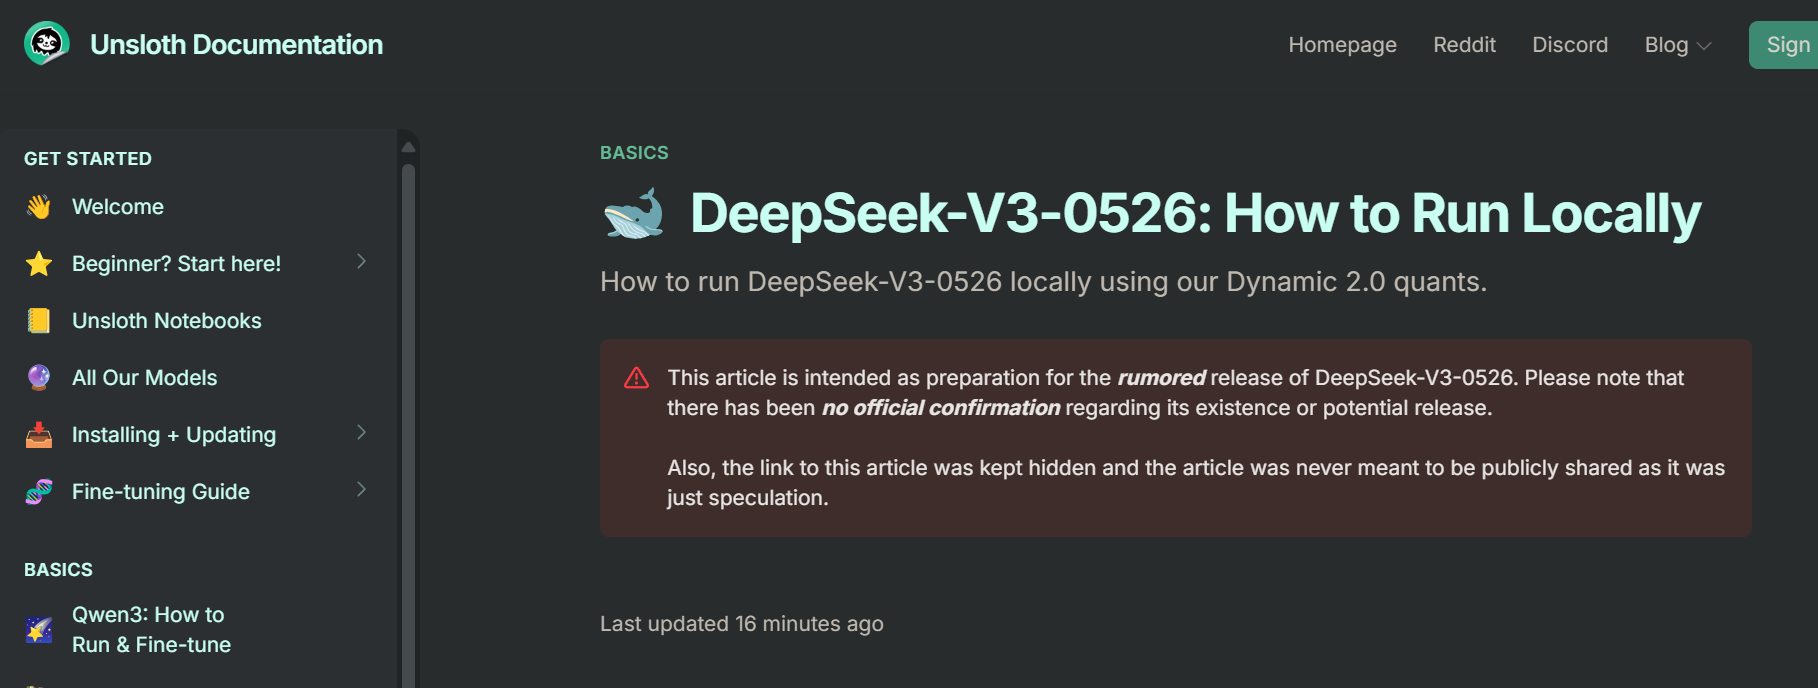This screenshot has height=688, width=1818.
Task: Expand the Fine-tuning Guide chevron
Action: (x=361, y=490)
